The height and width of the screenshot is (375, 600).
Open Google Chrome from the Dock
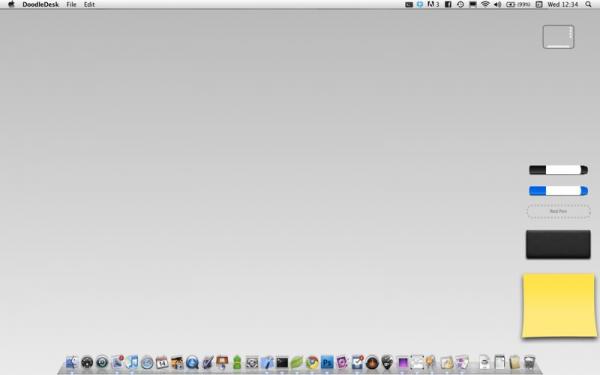point(312,362)
